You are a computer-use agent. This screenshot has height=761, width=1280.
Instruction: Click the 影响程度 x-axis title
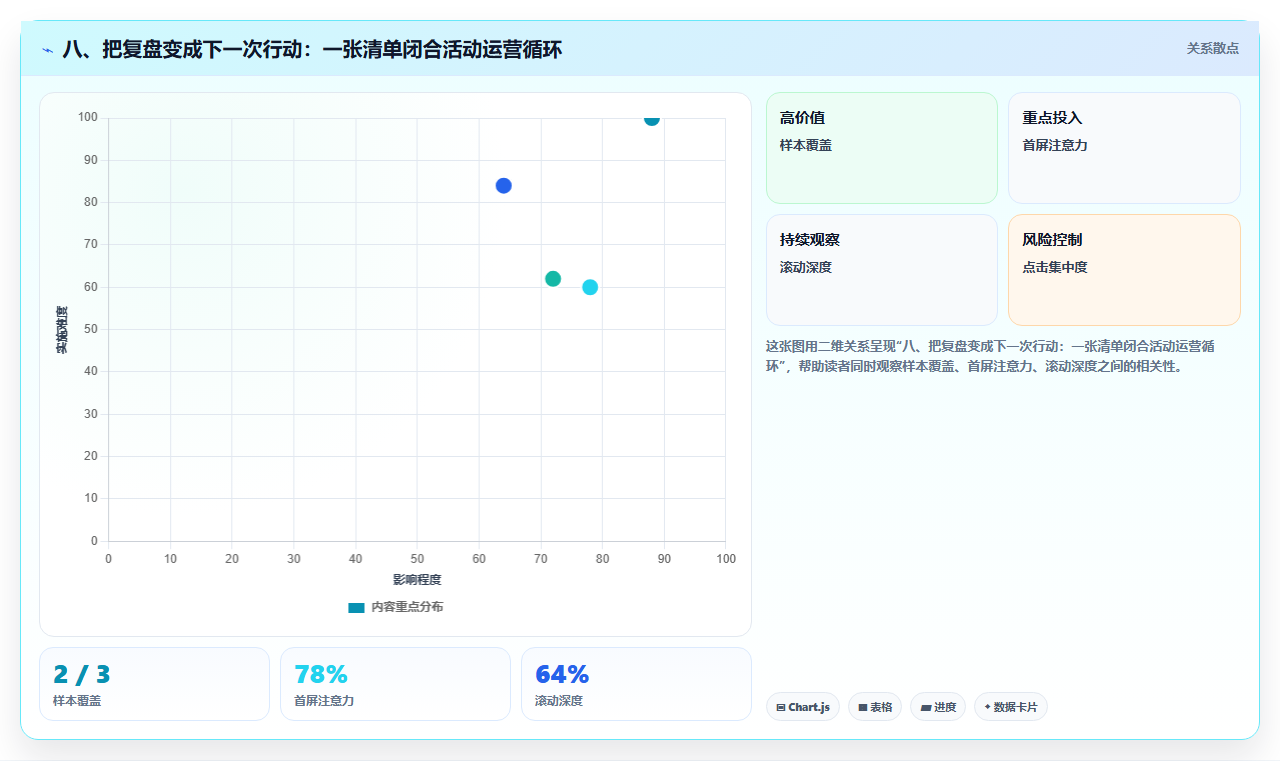(417, 580)
